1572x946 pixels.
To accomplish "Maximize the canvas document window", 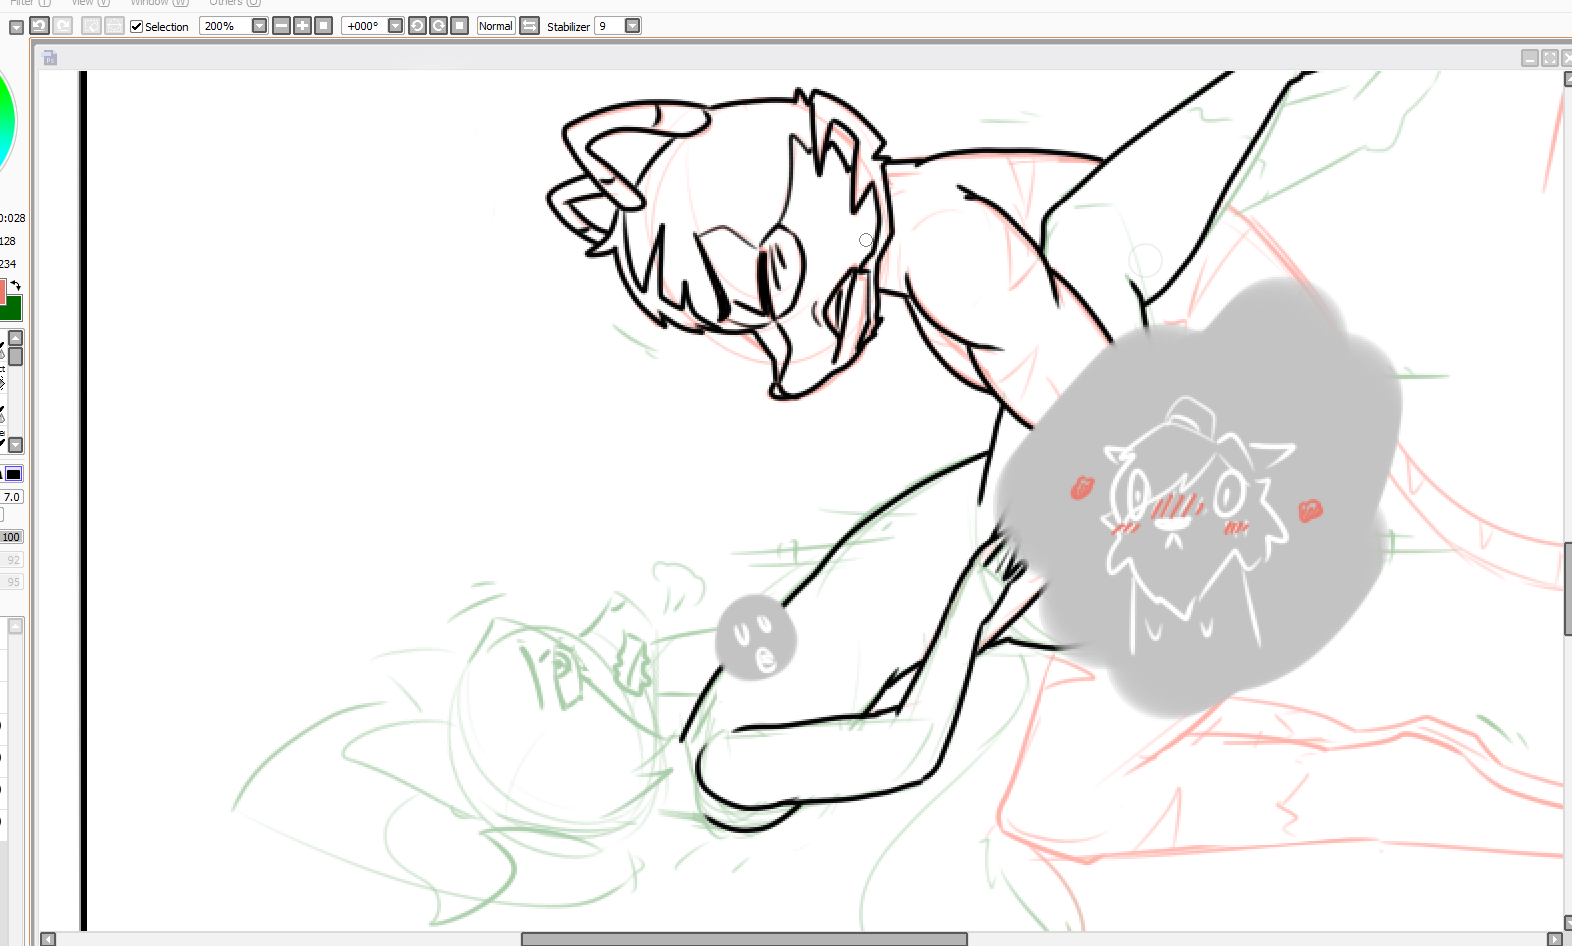I will (x=1550, y=58).
